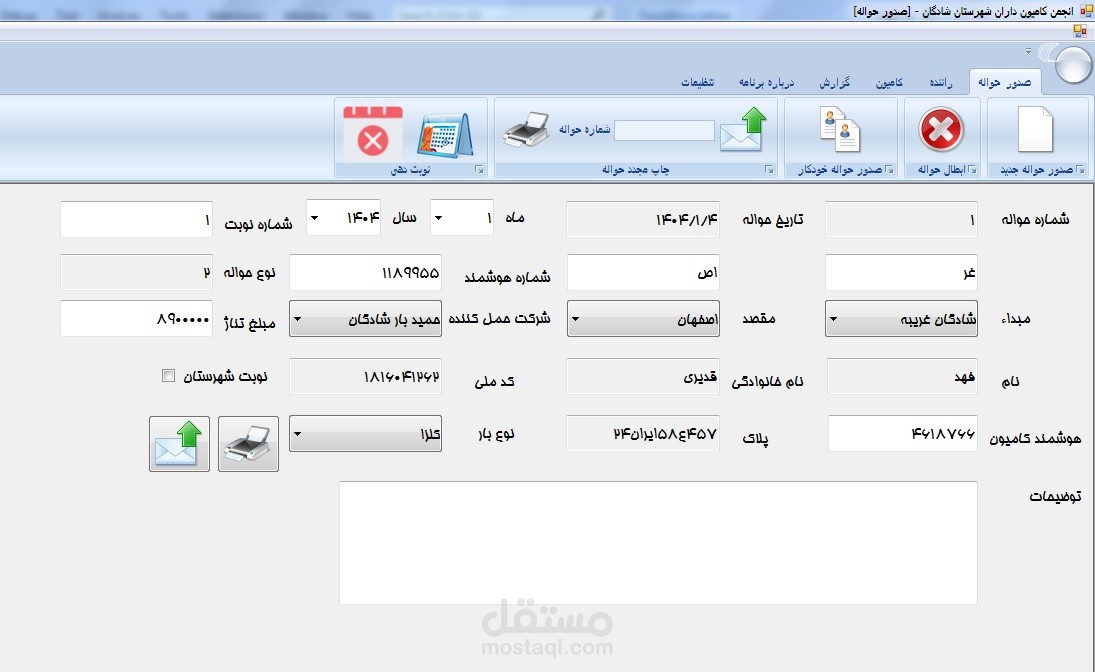Toggle the نوبت شهرستان checkbox
1095x672 pixels.
[168, 376]
